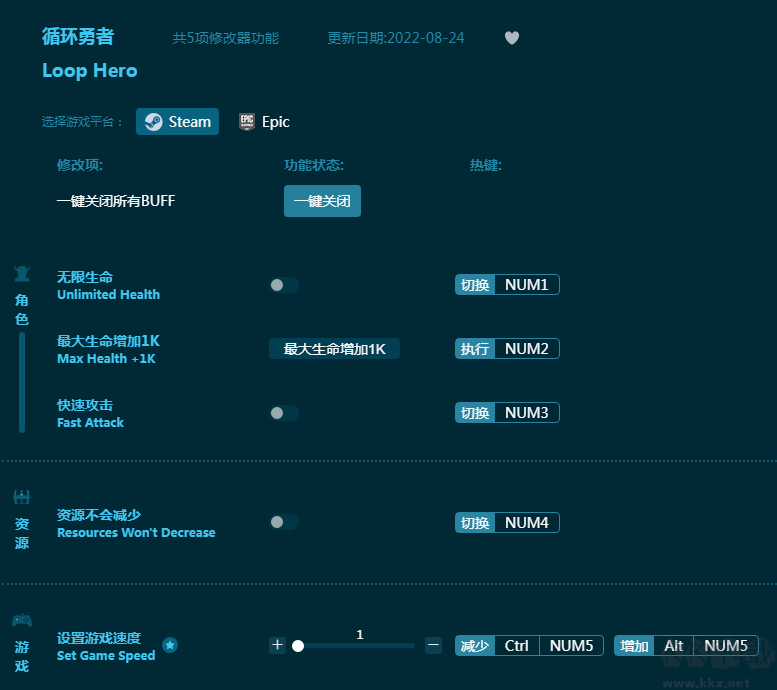Click the 共5项修改器功能 text
The width and height of the screenshot is (777, 690).
[x=225, y=38]
